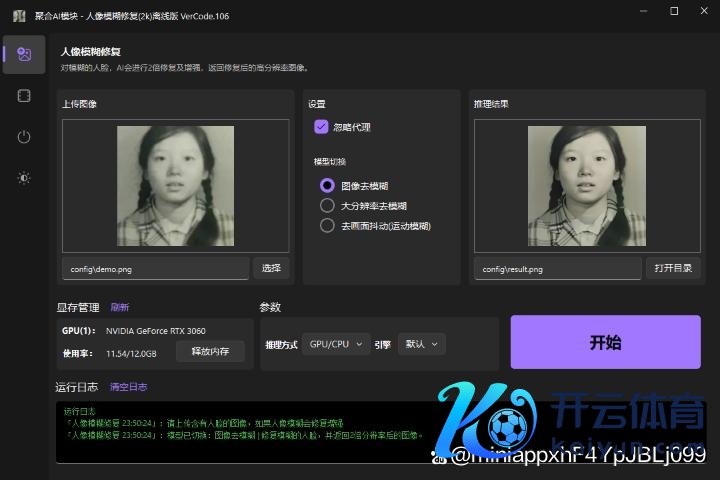
Task: Click the film-frame icon in sidebar
Action: 24,95
